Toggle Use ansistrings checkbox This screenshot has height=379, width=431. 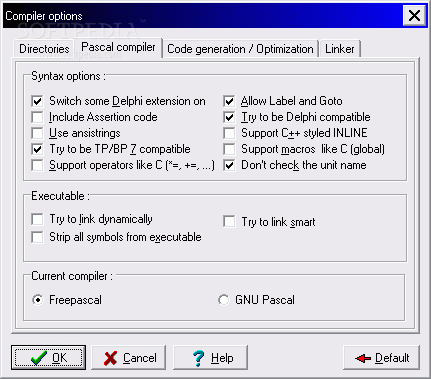[x=37, y=133]
